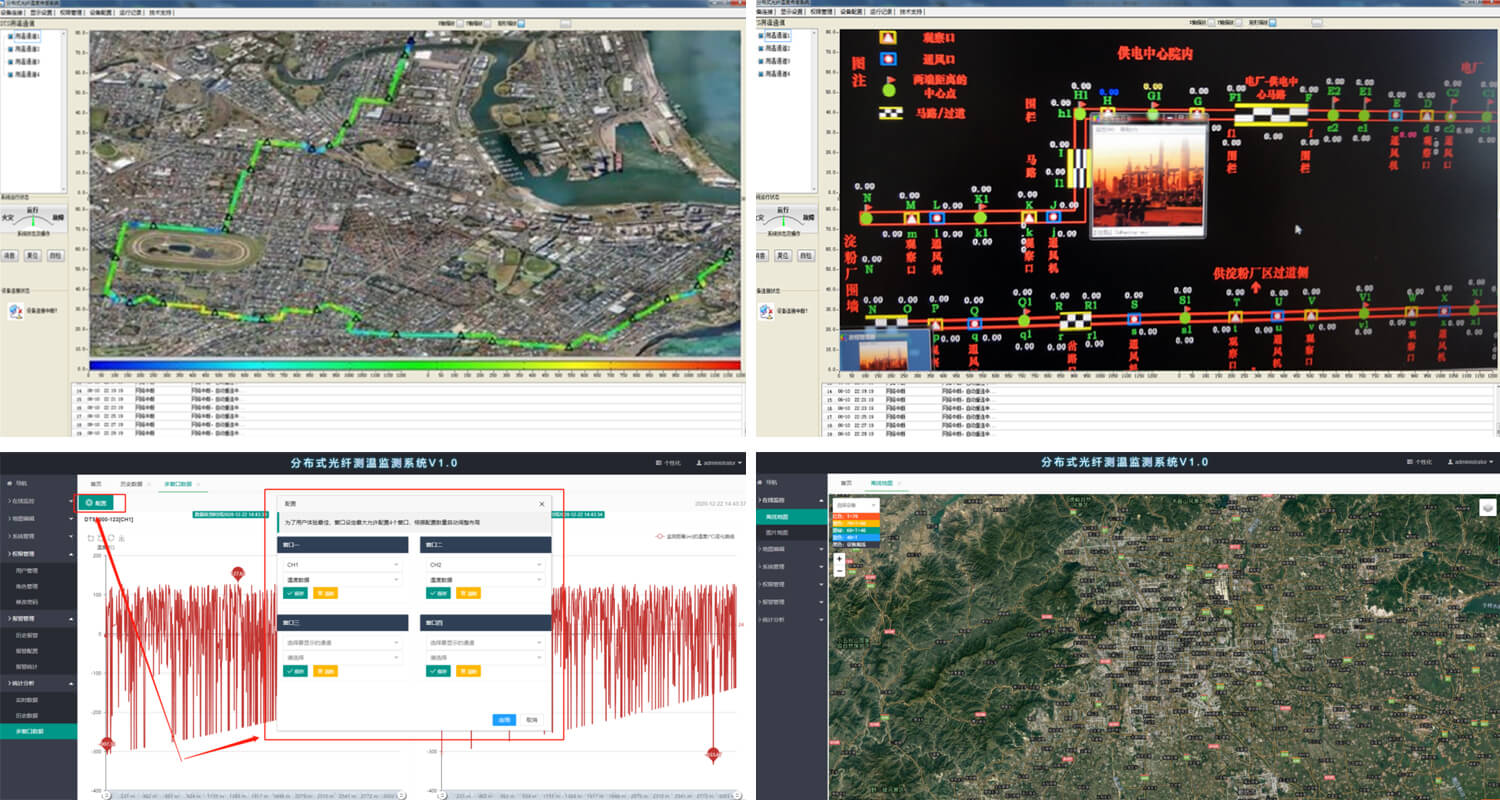1500x800 pixels.
Task: Click the 个性化 icon in map window header
Action: click(1410, 463)
